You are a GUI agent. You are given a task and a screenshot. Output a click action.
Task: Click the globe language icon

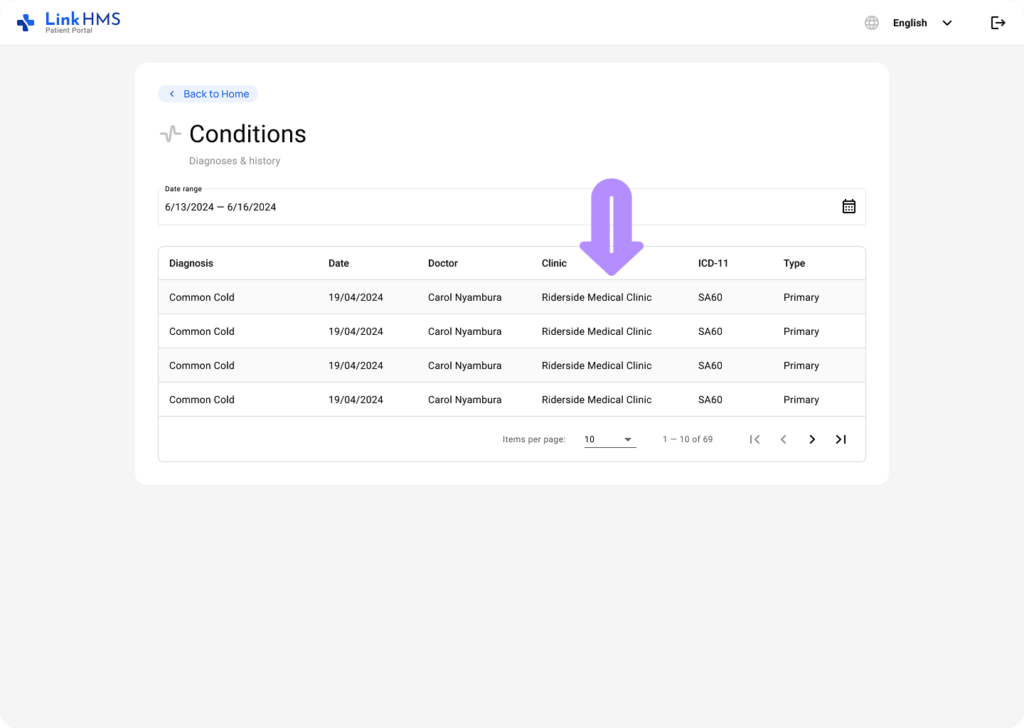871,23
